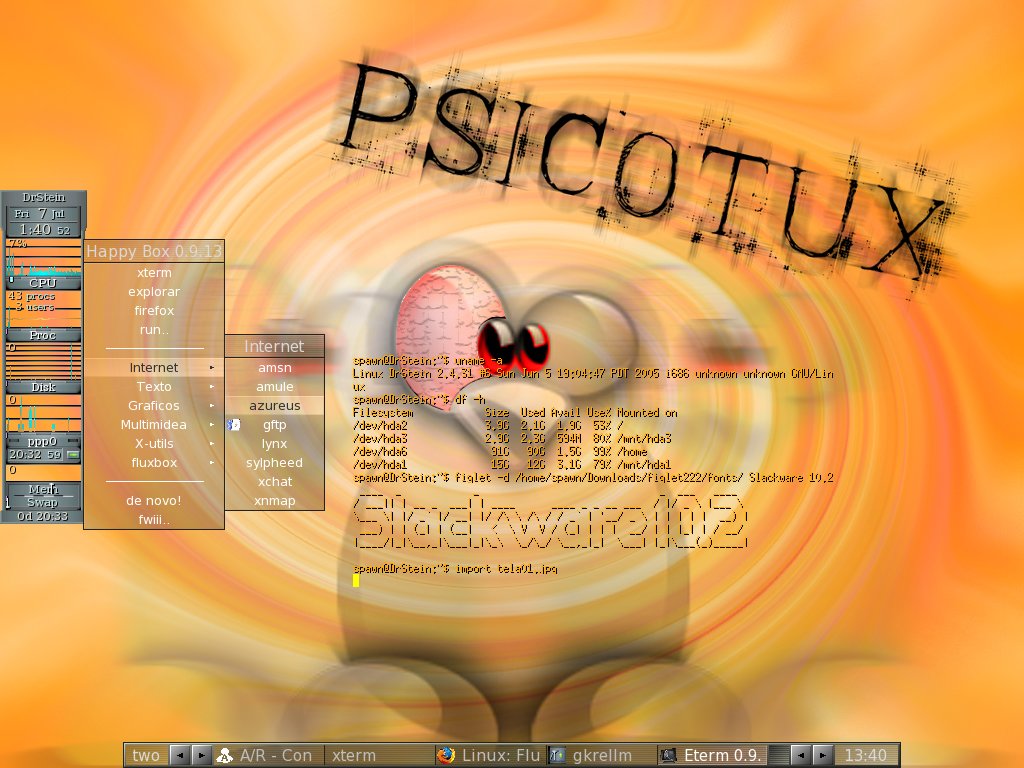The height and width of the screenshot is (768, 1024).
Task: Click the gkrellm icon in the taskbar
Action: (x=556, y=755)
